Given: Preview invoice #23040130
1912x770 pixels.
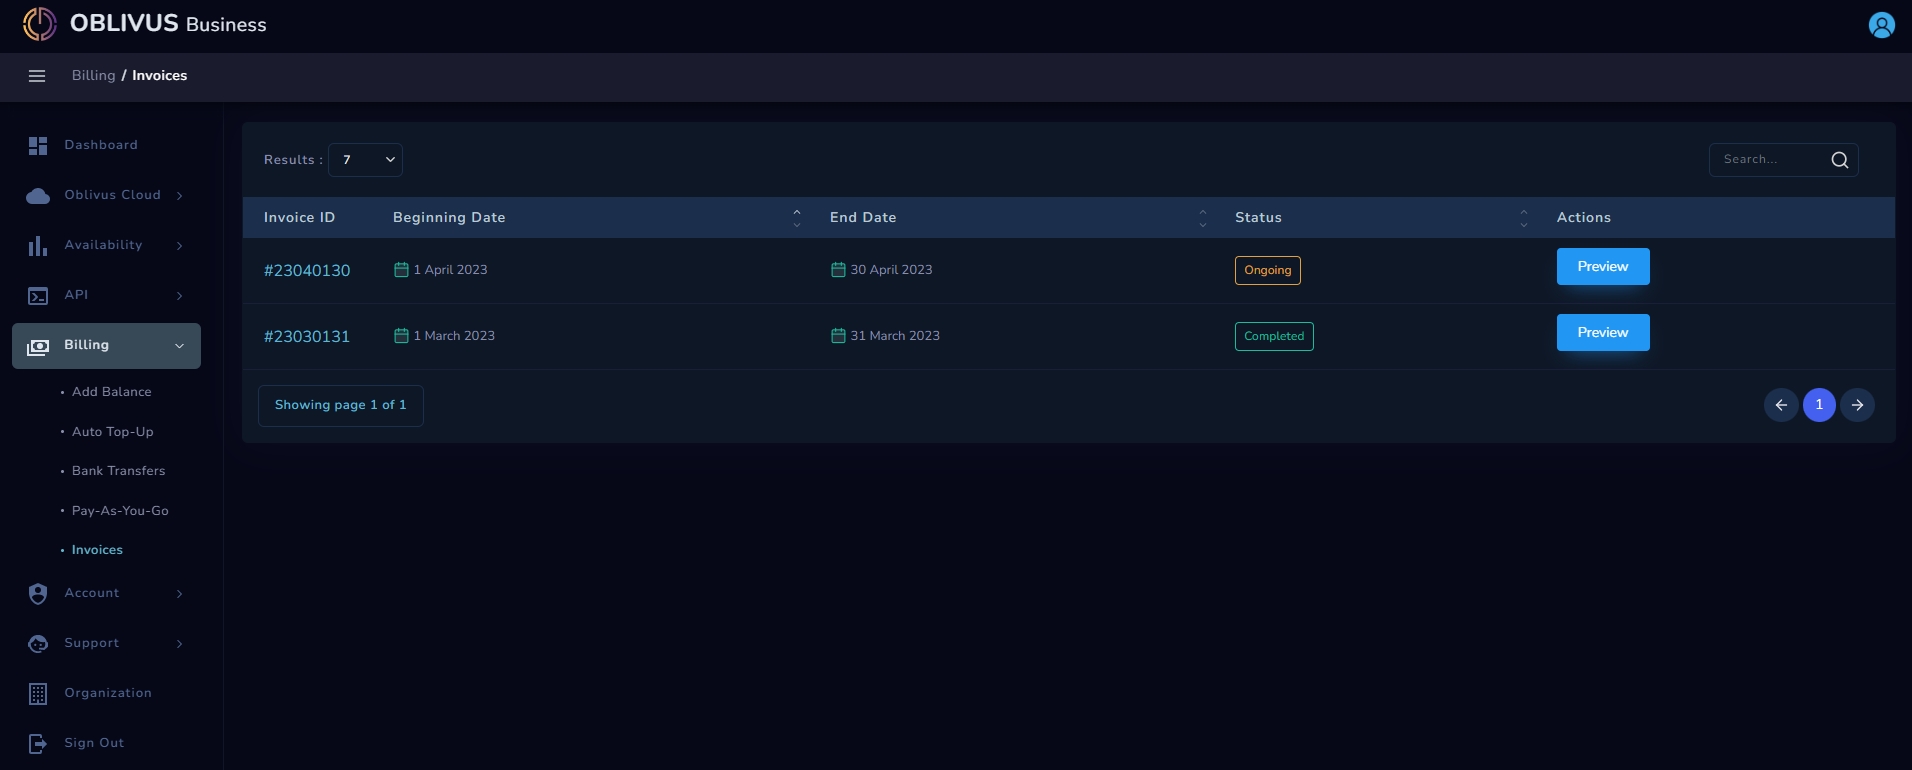Looking at the screenshot, I should (1603, 267).
